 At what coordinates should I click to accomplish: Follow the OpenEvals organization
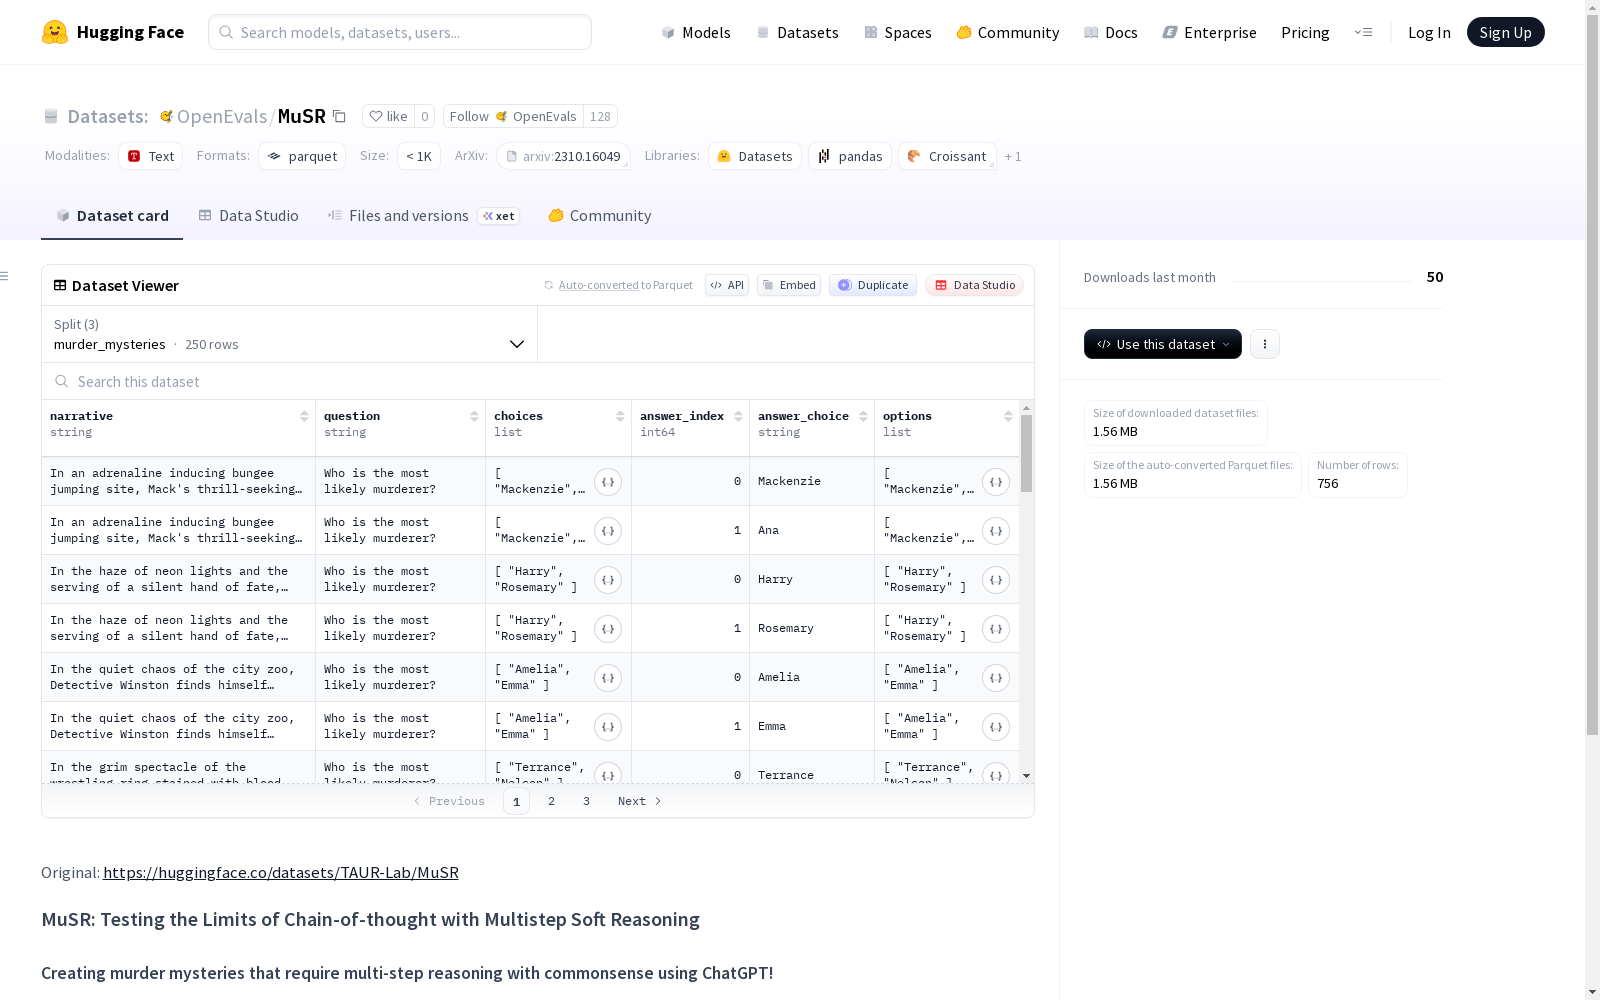pyautogui.click(x=513, y=116)
